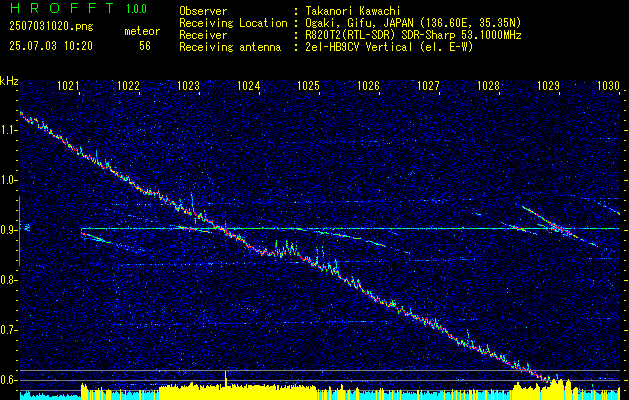Click time marker 1021

point(68,85)
